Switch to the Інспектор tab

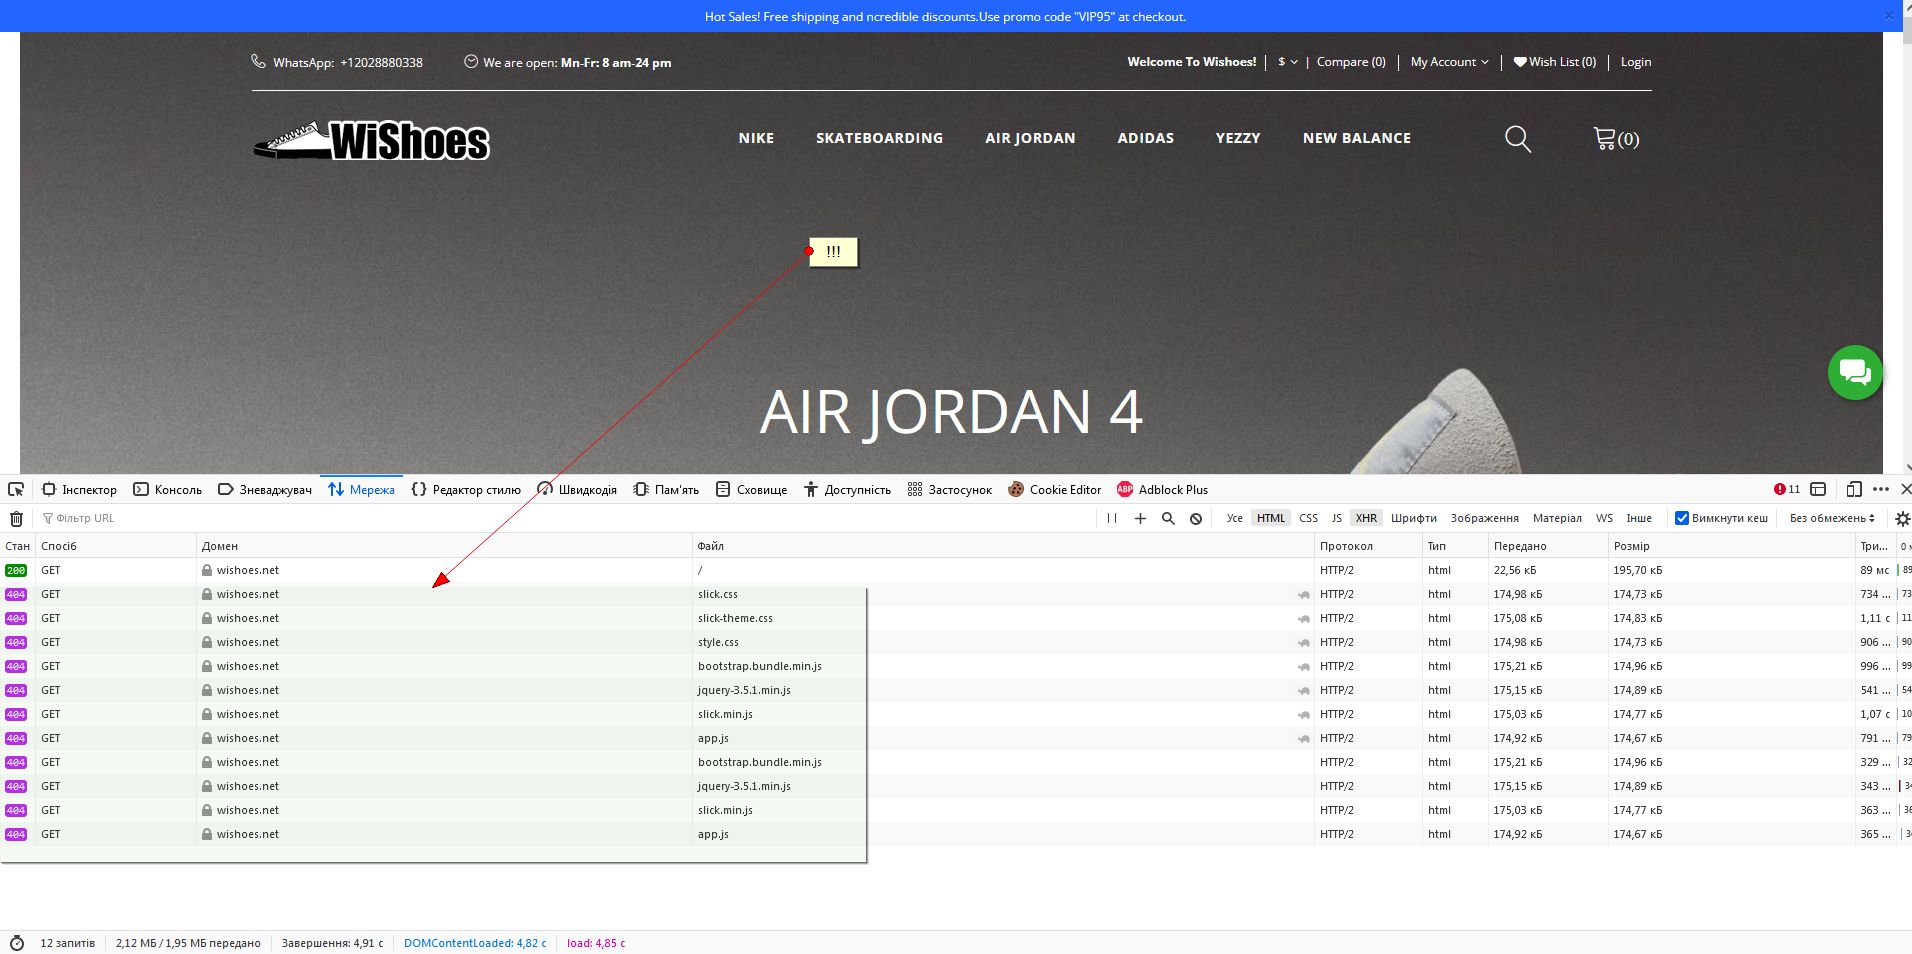(79, 489)
